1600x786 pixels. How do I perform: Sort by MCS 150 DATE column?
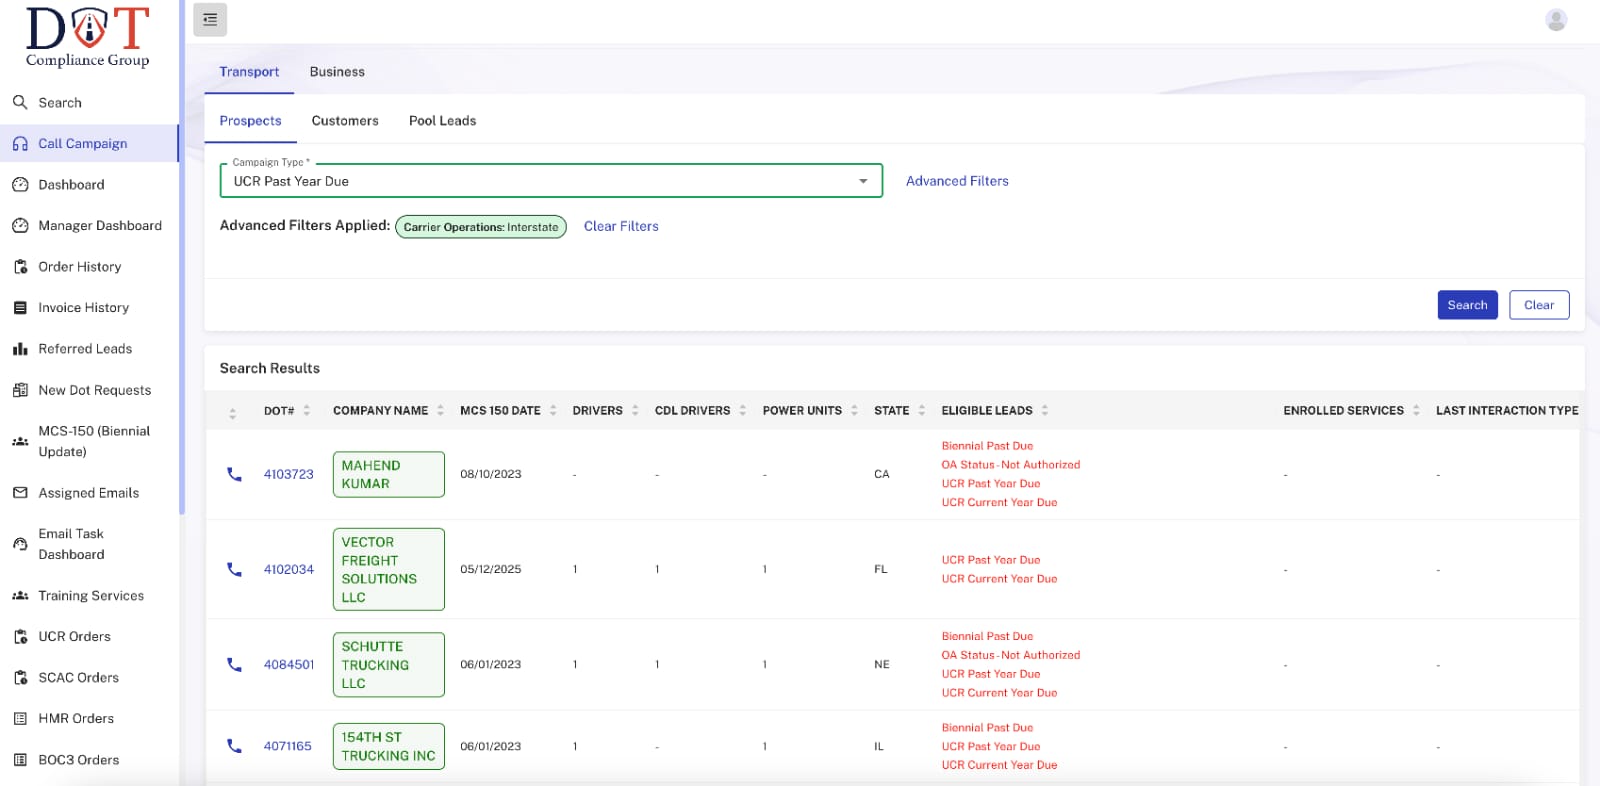(553, 411)
